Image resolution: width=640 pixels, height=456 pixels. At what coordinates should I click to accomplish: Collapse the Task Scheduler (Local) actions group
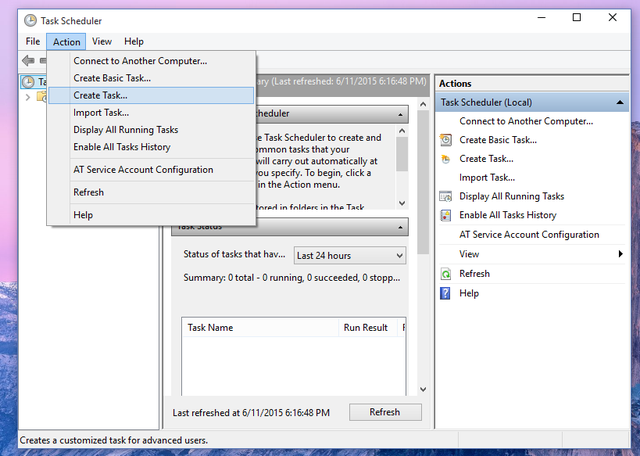point(620,102)
